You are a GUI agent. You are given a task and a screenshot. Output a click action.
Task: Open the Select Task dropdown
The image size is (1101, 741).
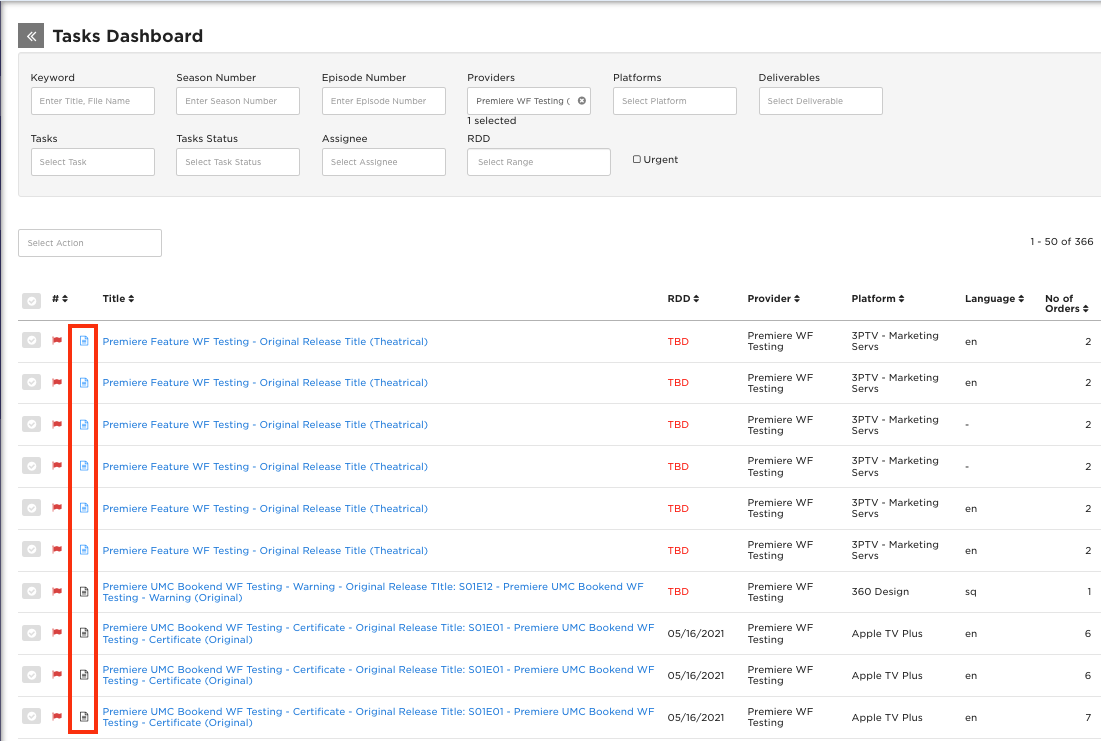[x=93, y=162]
